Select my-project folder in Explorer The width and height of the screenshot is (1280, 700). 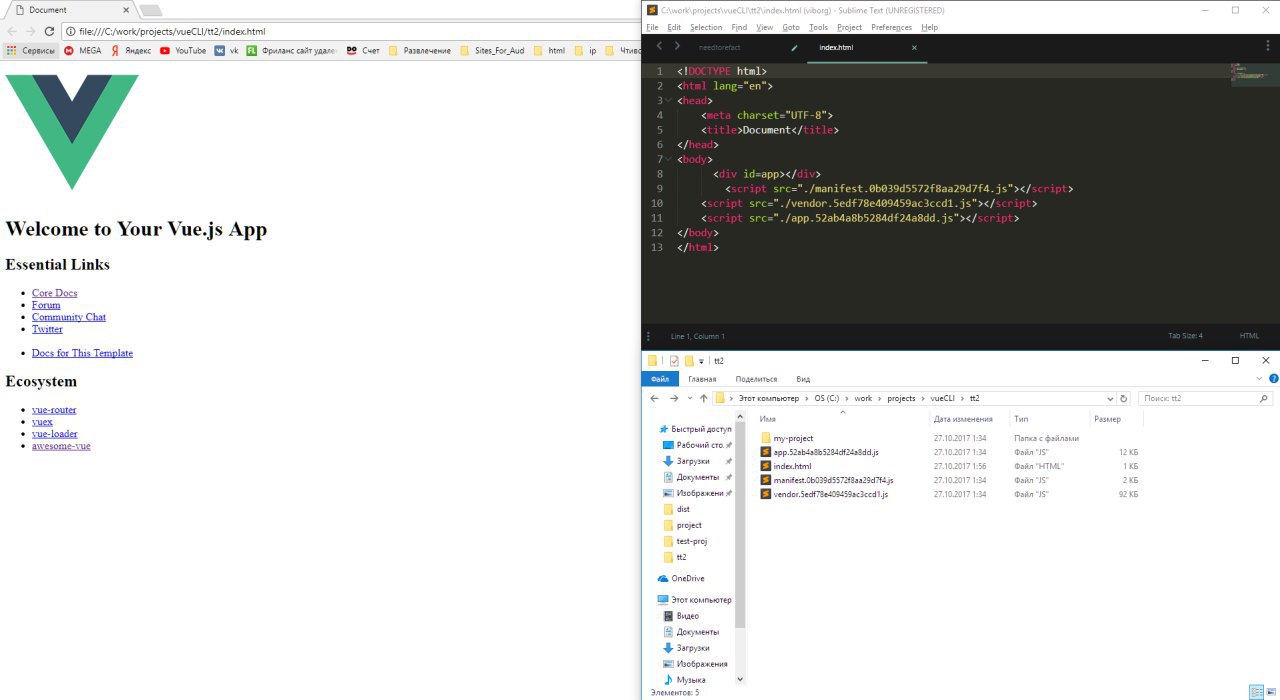(x=793, y=438)
